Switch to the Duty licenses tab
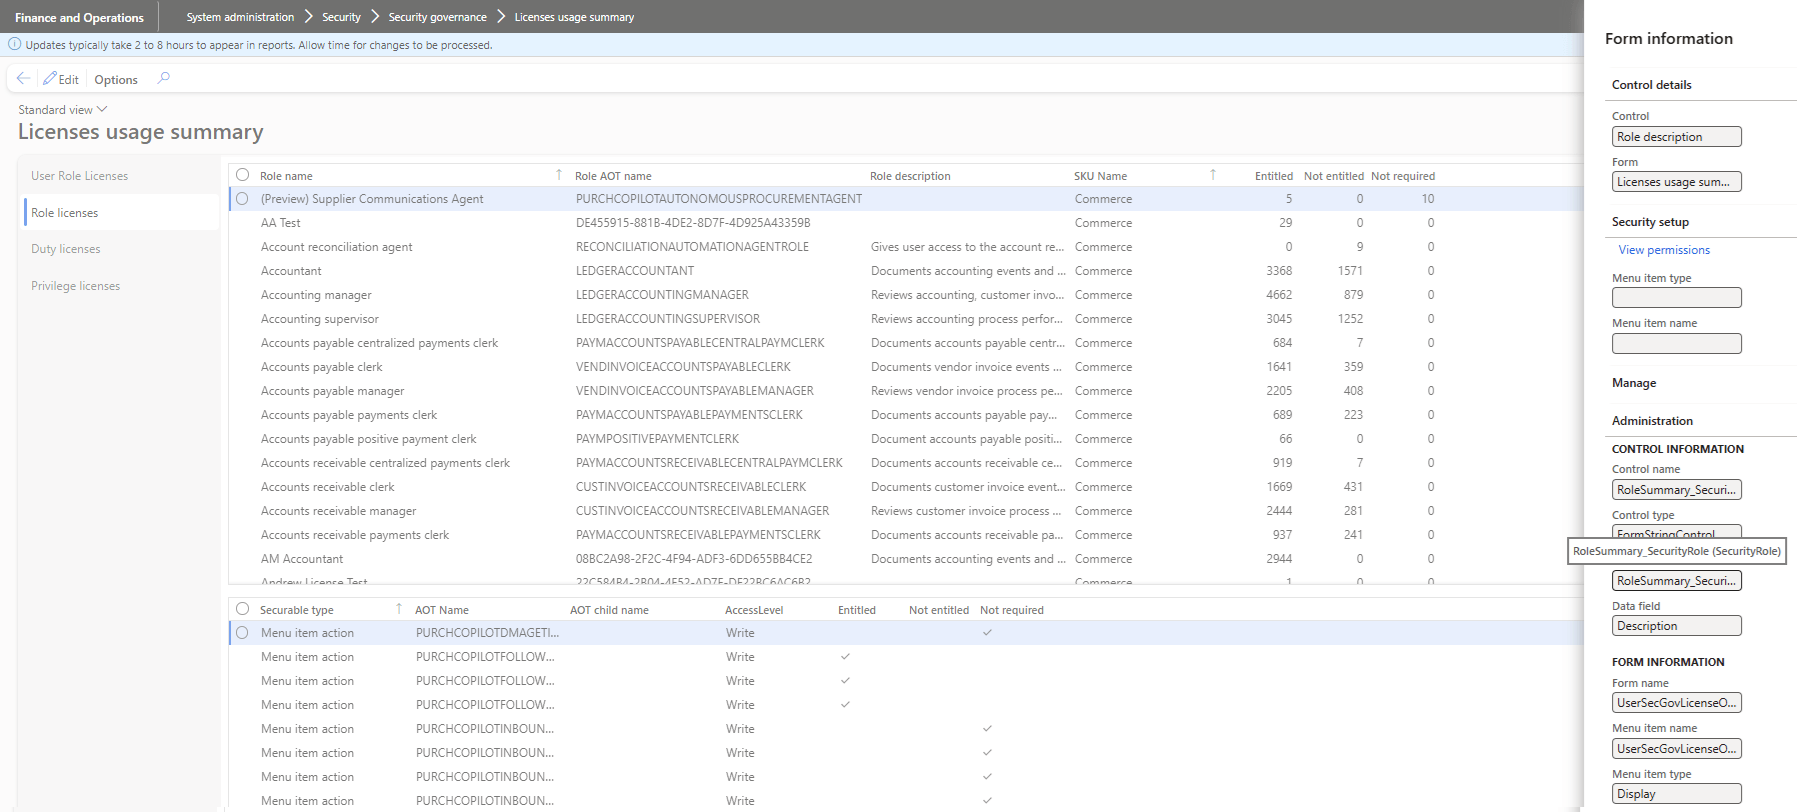This screenshot has height=812, width=1797. 66,249
